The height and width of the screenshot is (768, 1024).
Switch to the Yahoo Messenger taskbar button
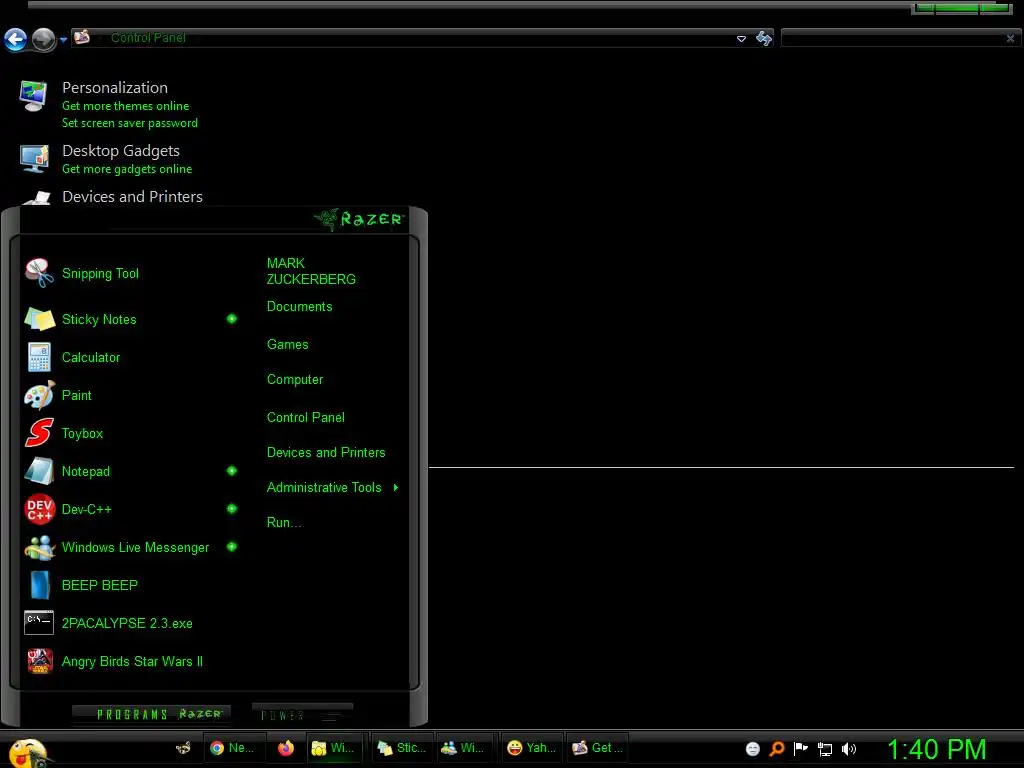pyautogui.click(x=531, y=748)
